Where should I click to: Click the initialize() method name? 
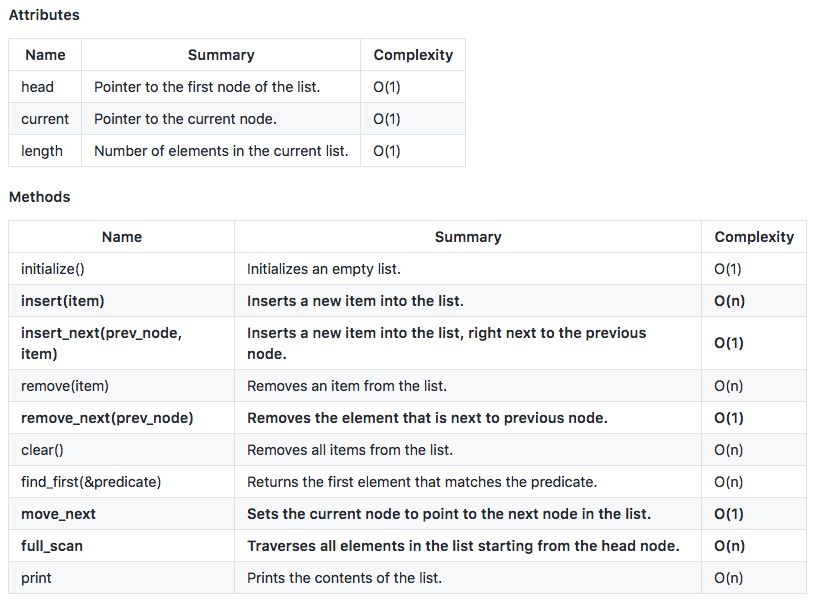pyautogui.click(x=52, y=269)
